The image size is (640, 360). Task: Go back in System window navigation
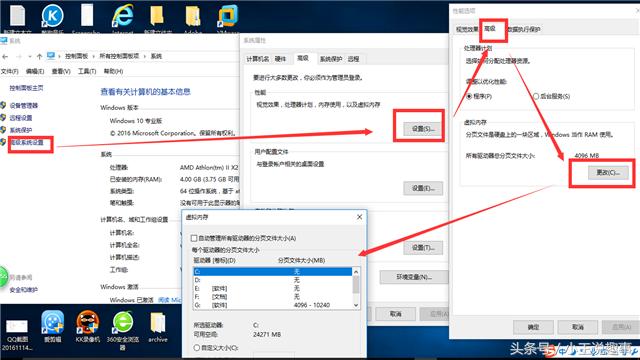point(5,56)
